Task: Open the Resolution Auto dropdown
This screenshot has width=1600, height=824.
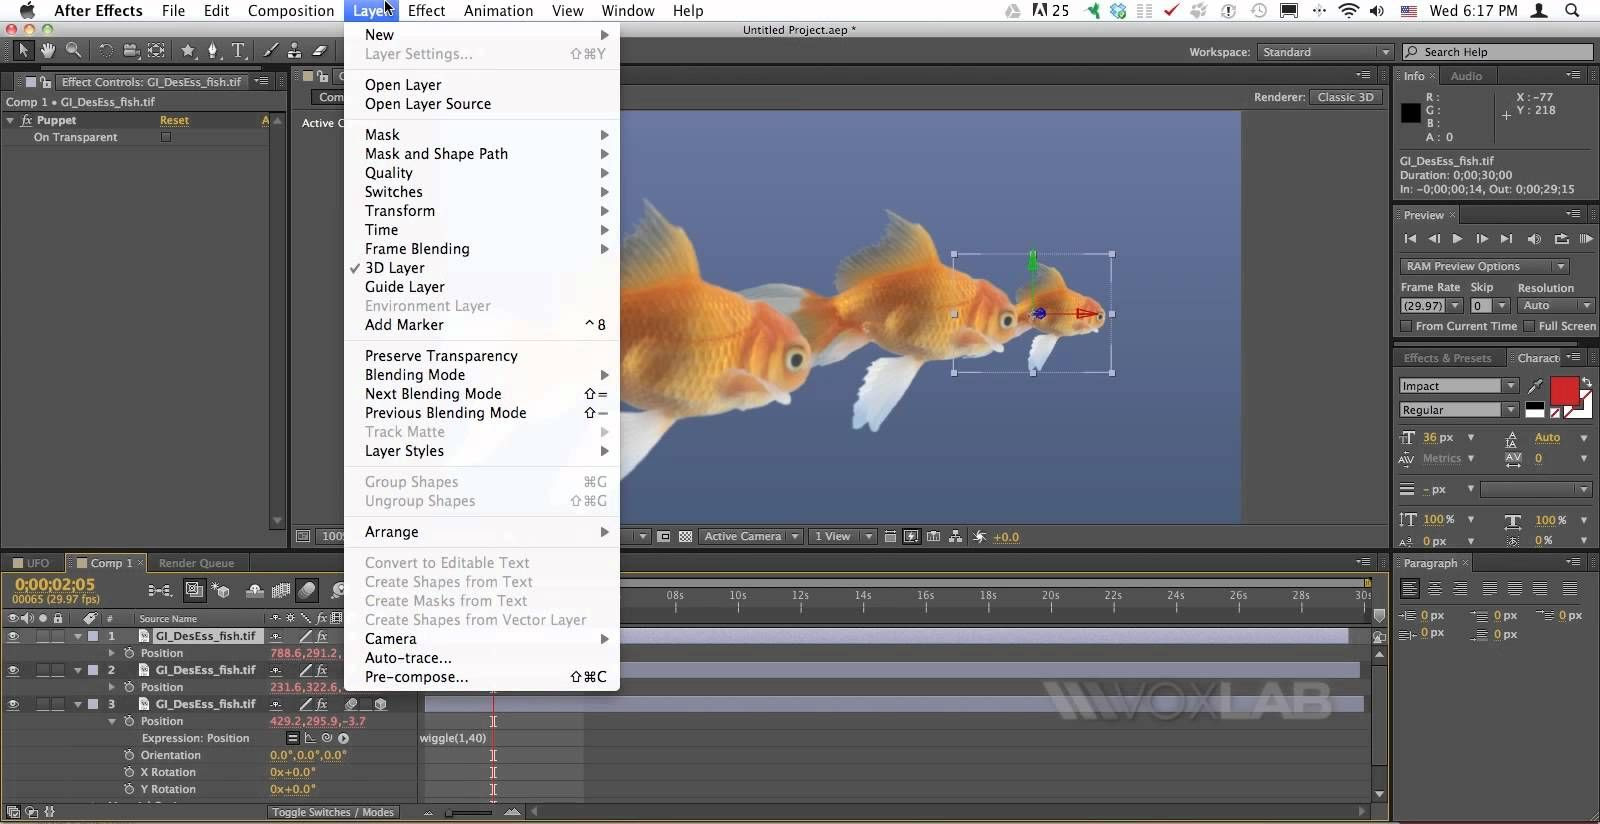Action: (1555, 305)
